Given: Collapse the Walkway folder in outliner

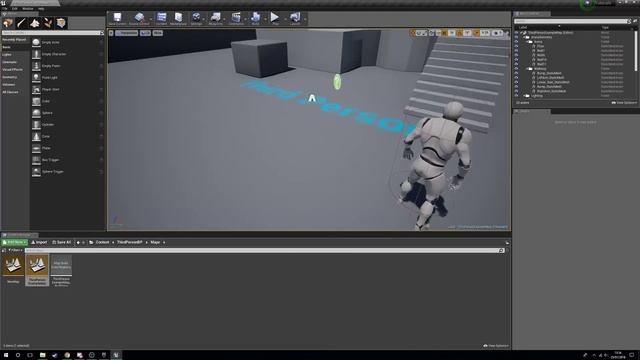Looking at the screenshot, I should point(528,69).
